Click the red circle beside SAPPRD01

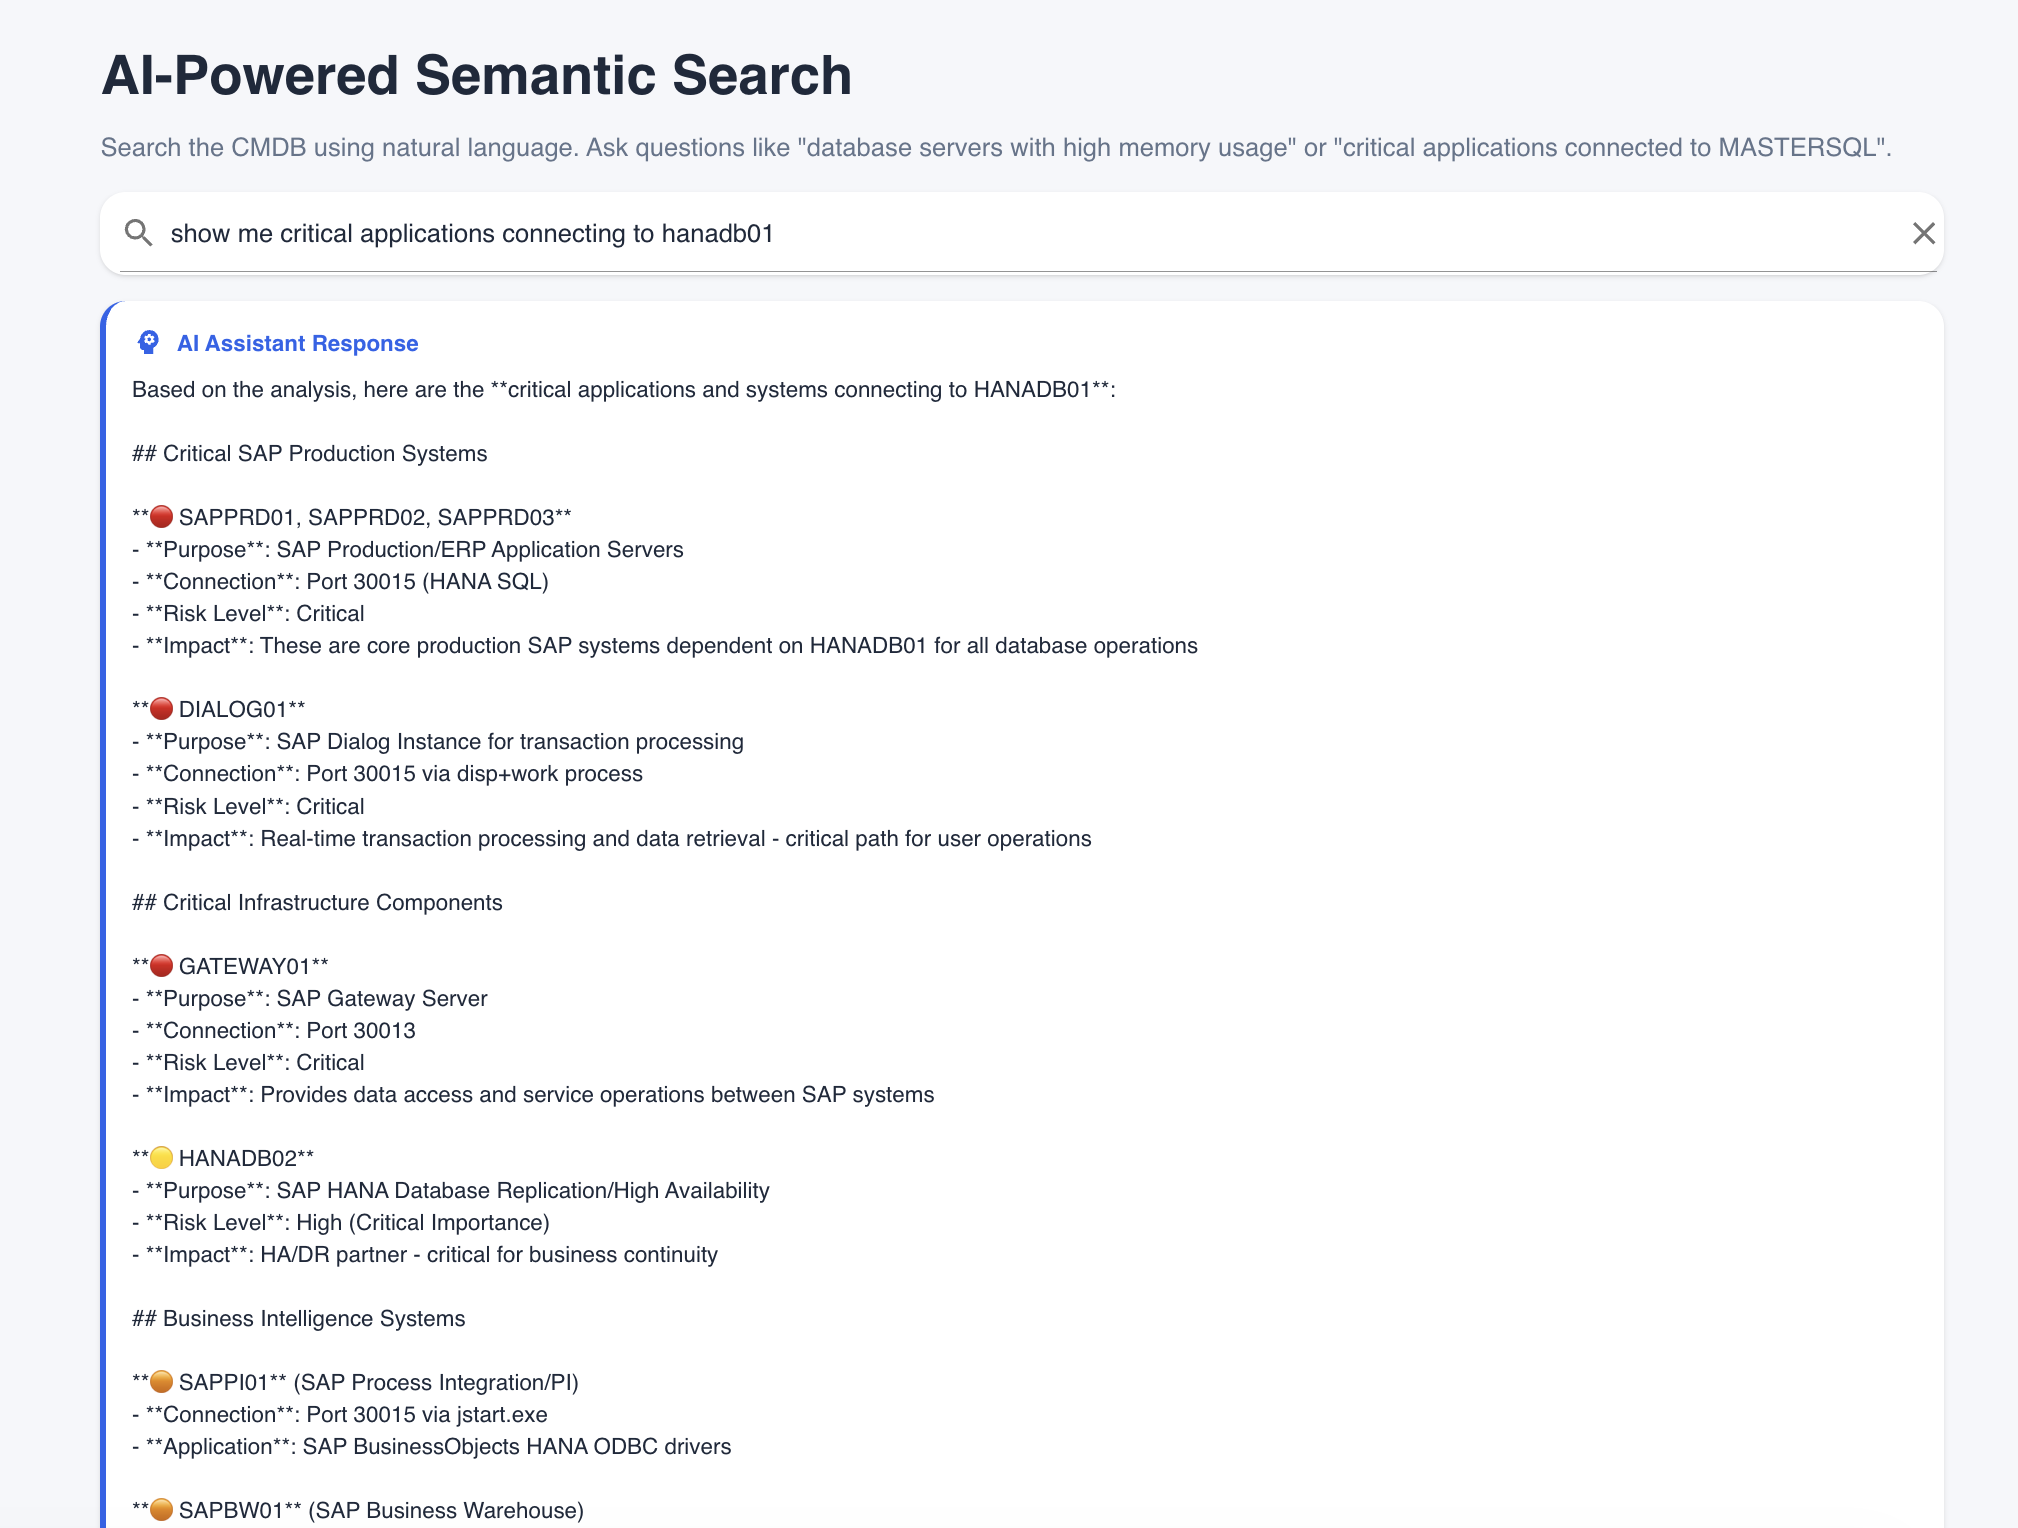pyautogui.click(x=161, y=517)
